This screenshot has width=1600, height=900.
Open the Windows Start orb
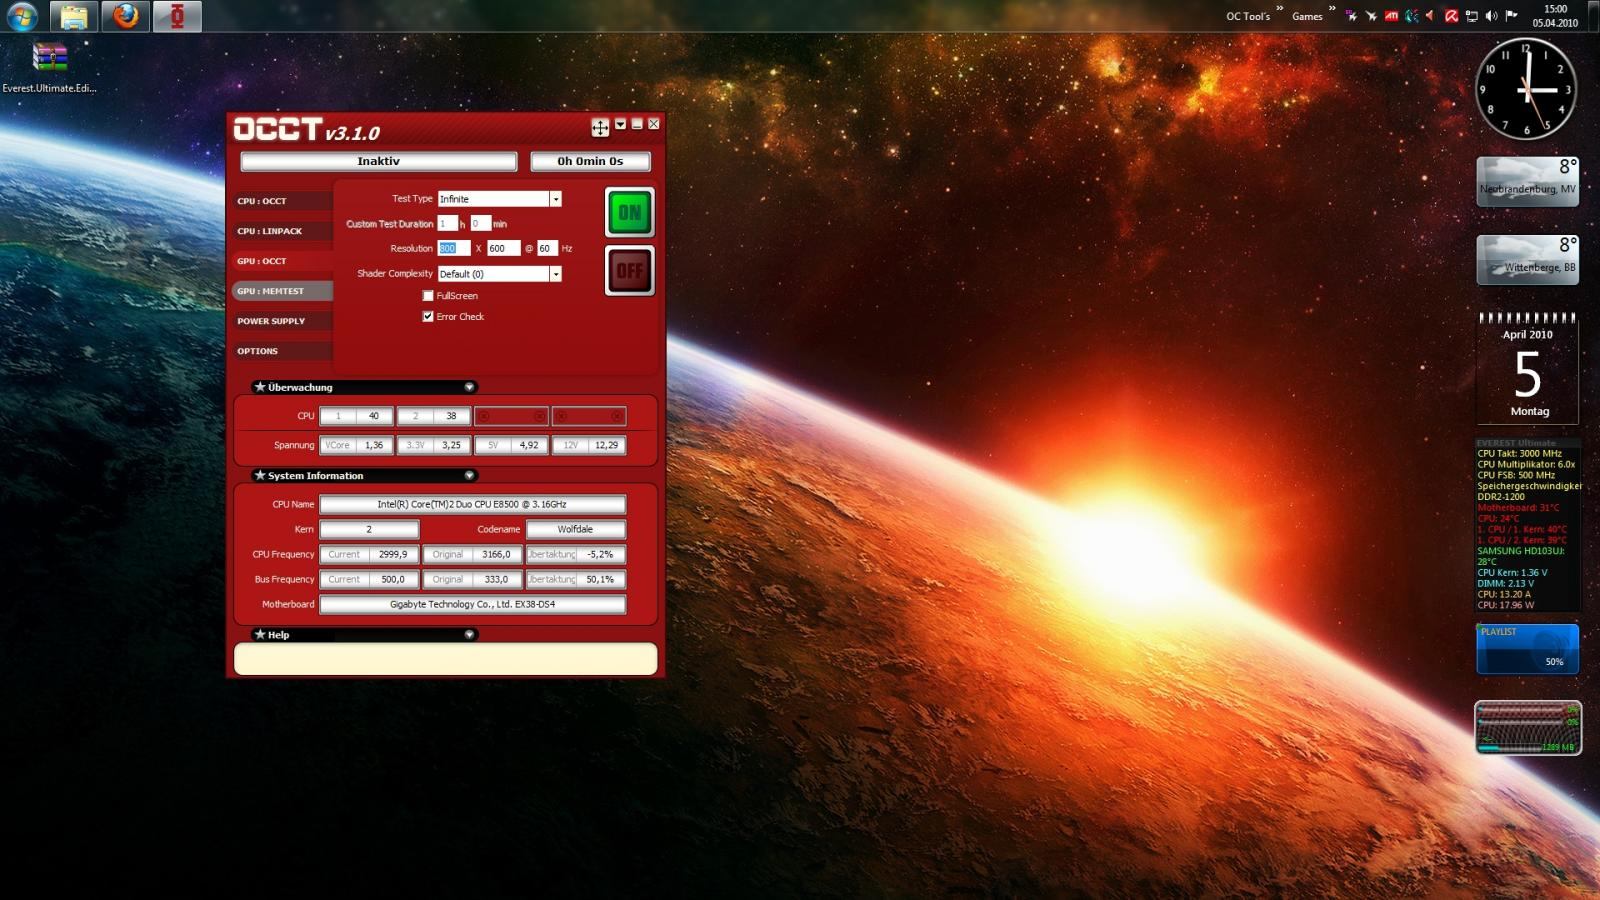point(22,16)
